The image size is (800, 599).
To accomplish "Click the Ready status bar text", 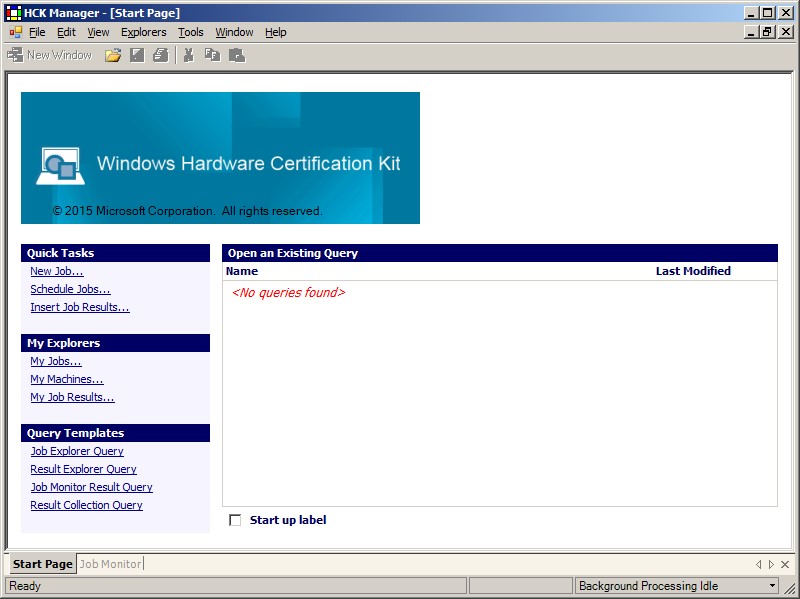I will (24, 586).
